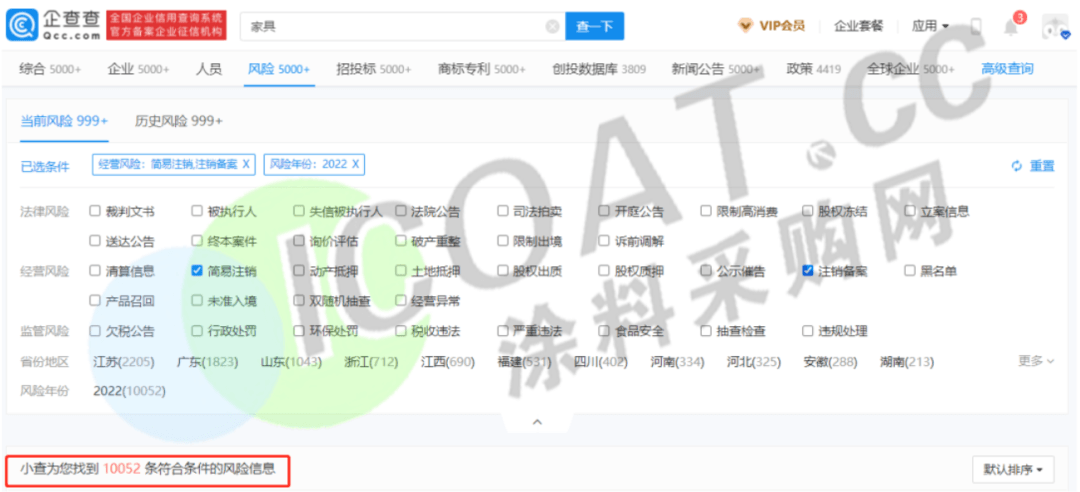The width and height of the screenshot is (1080, 492).
Task: Expand 更多 province options
Action: [1036, 360]
